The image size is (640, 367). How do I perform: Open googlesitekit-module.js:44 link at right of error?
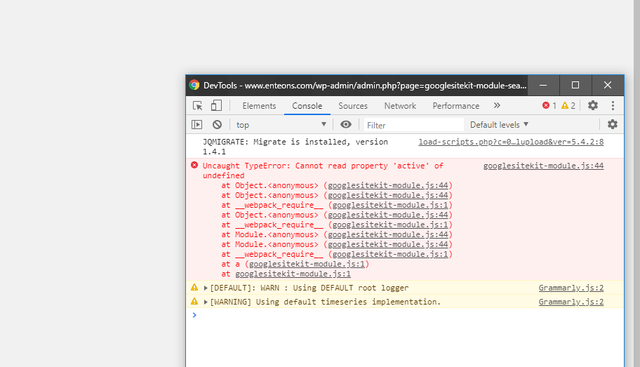tap(543, 166)
